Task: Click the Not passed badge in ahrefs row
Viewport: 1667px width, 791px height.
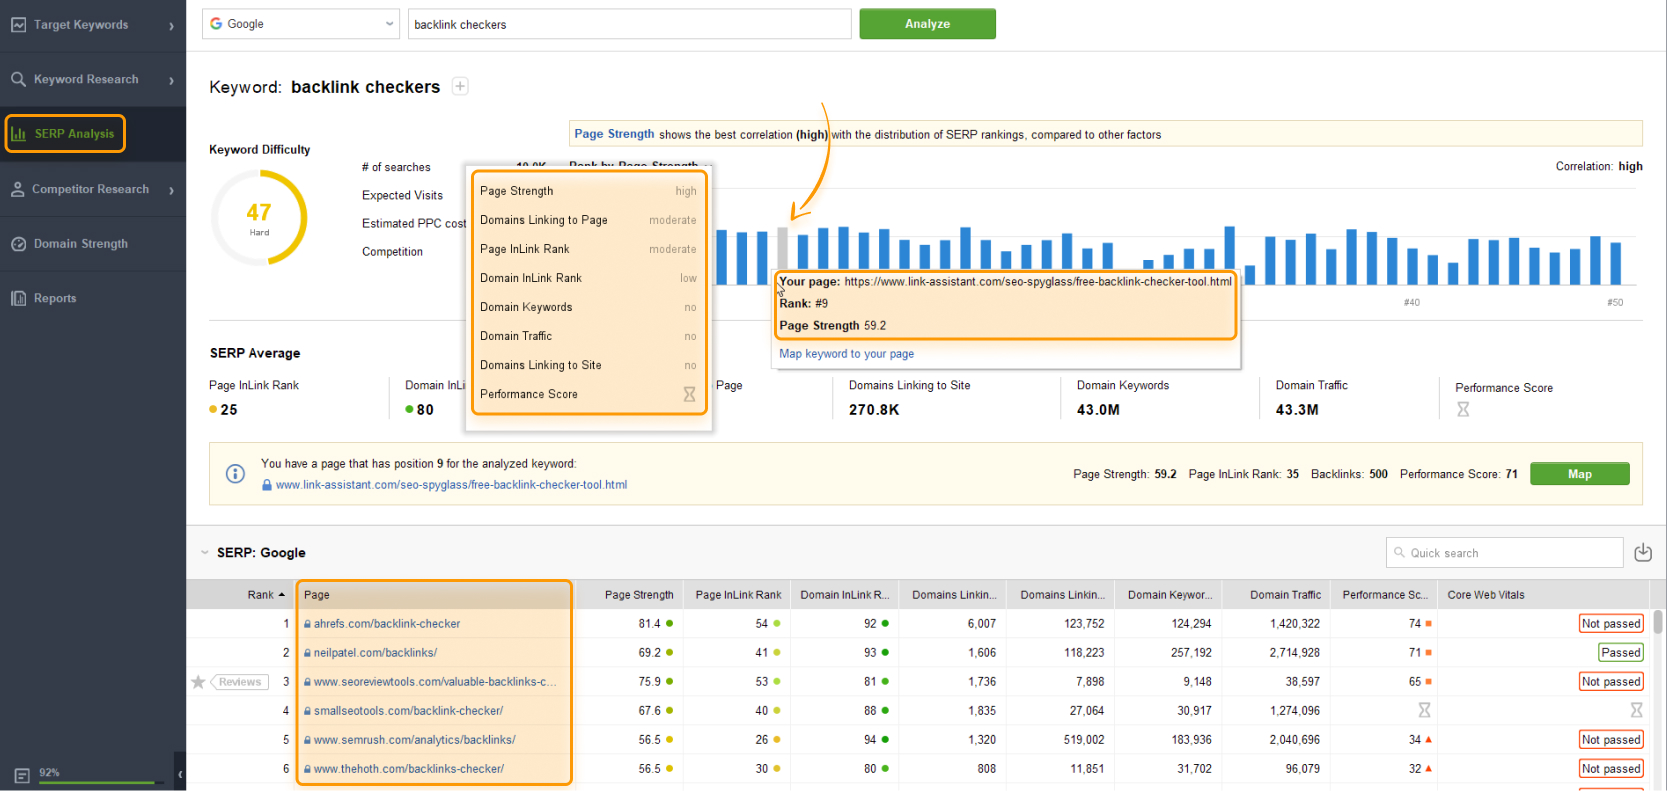Action: (1610, 624)
